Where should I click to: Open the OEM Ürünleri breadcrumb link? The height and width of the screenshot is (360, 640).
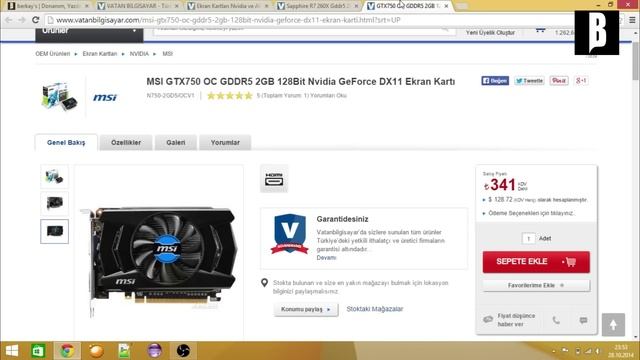(53, 53)
